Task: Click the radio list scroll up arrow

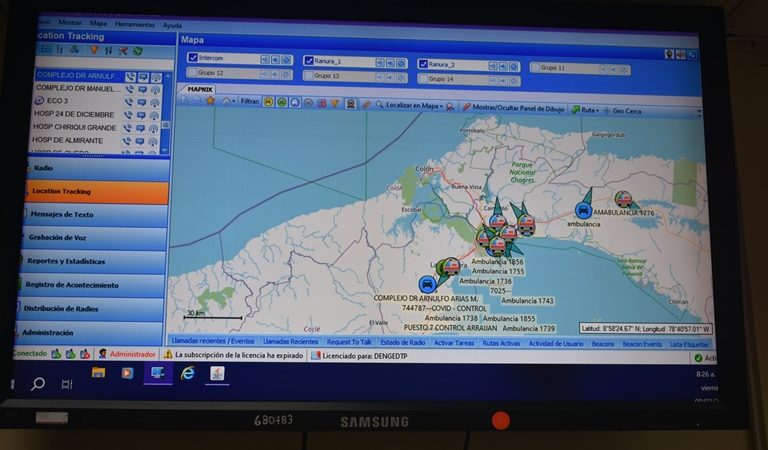Action: pyautogui.click(x=168, y=76)
